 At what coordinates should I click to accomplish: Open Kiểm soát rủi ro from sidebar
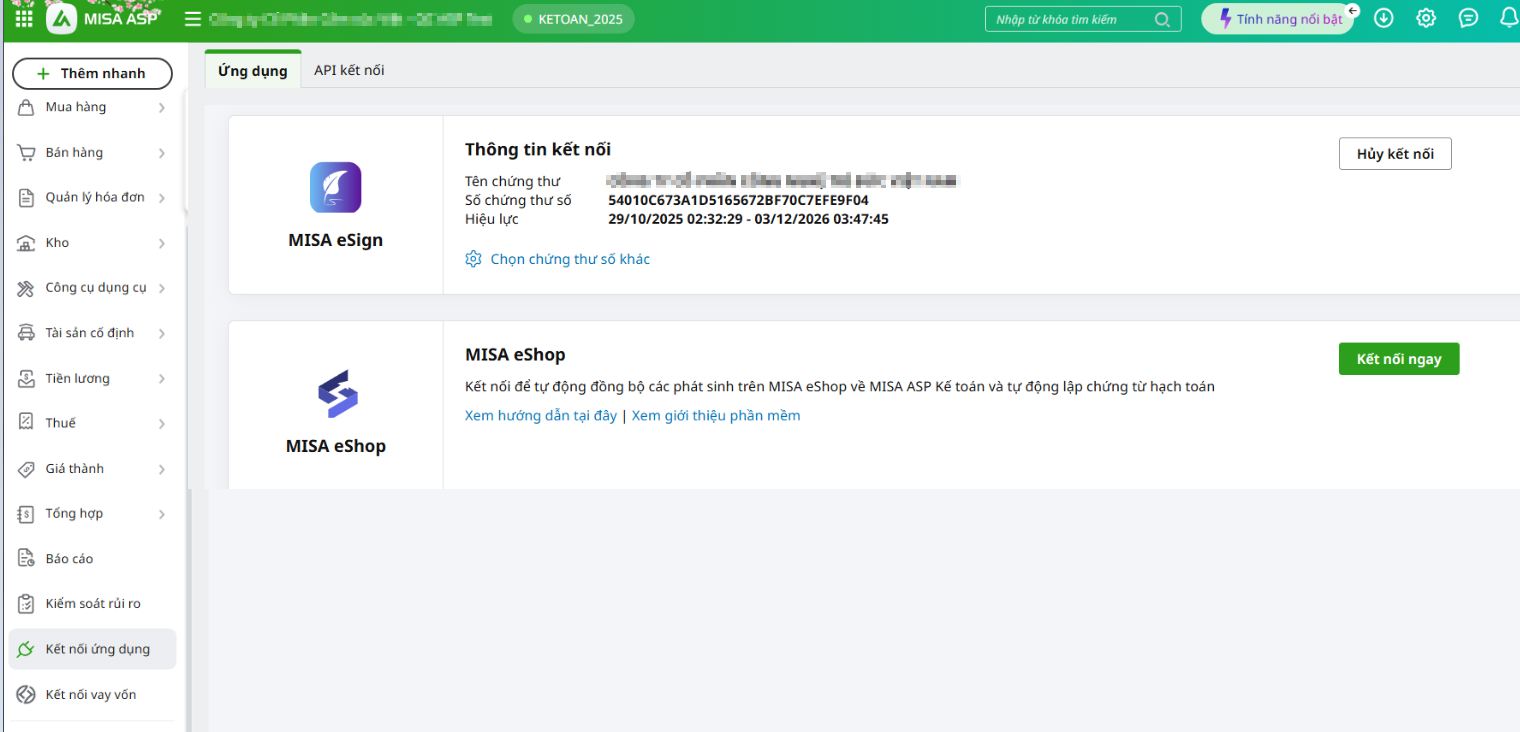pyautogui.click(x=93, y=604)
